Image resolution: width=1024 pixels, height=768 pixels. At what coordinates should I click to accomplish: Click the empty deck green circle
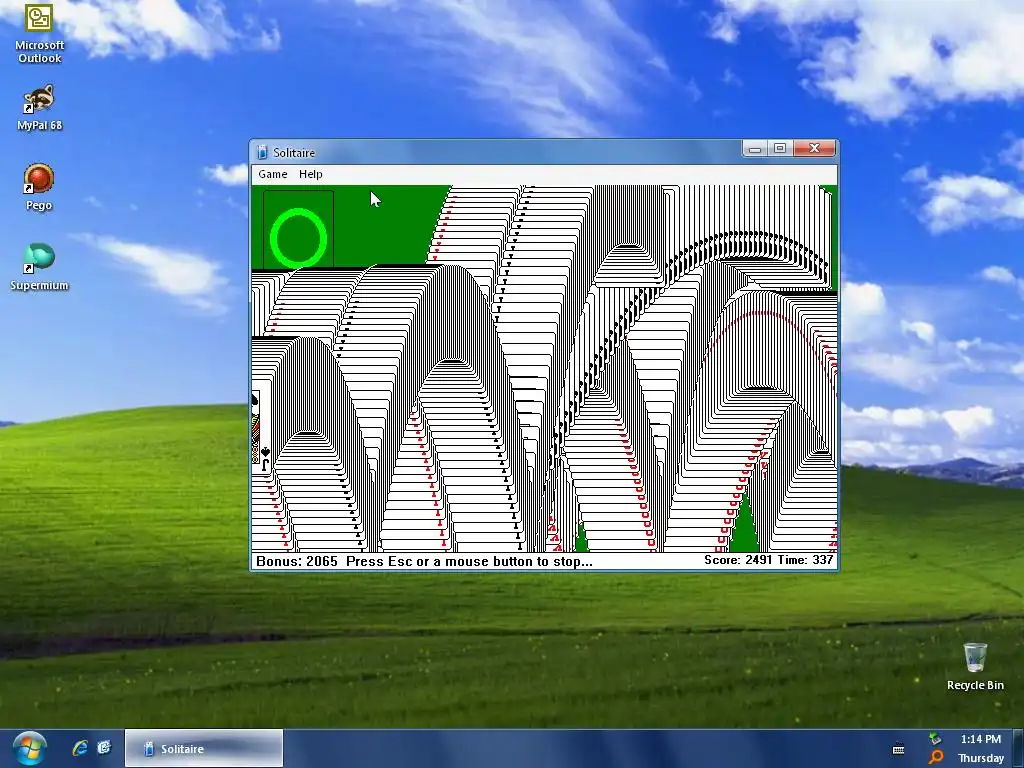(x=298, y=238)
